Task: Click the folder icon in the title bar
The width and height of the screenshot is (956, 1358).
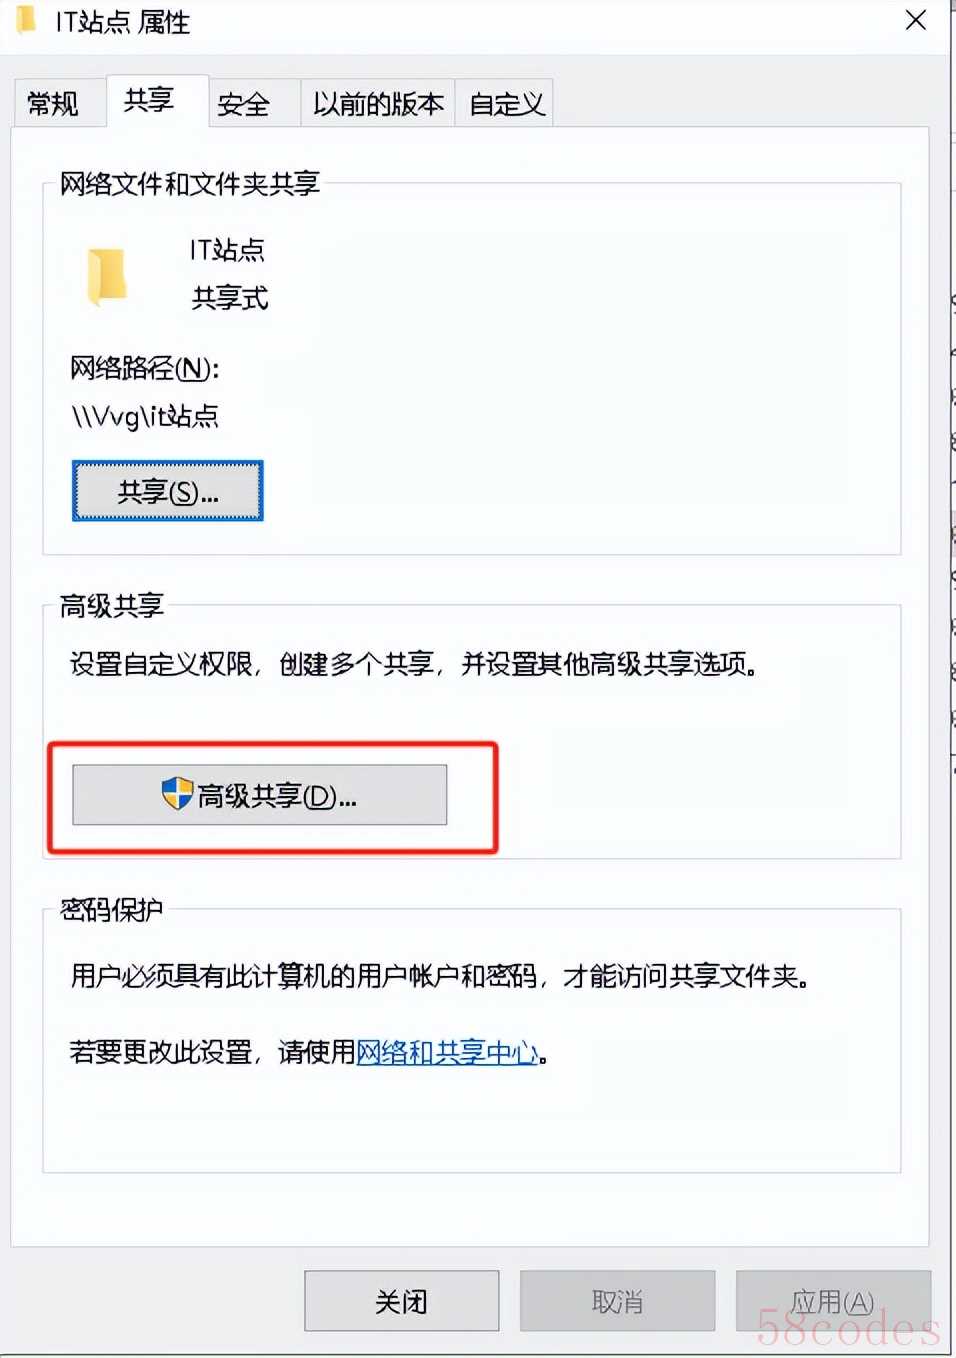Action: [27, 20]
